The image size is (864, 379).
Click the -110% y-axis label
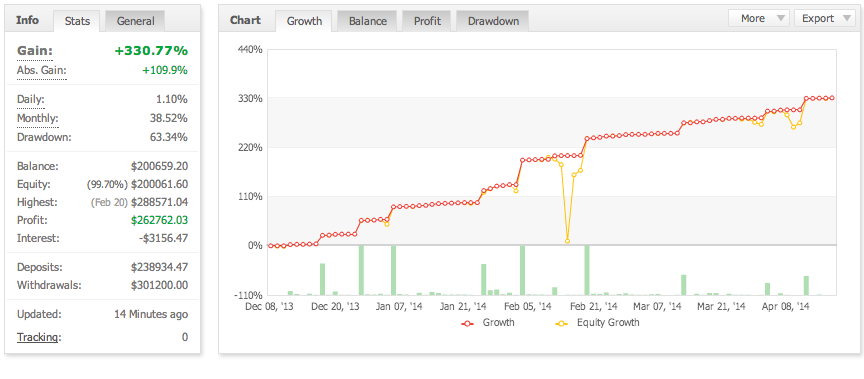coord(248,295)
